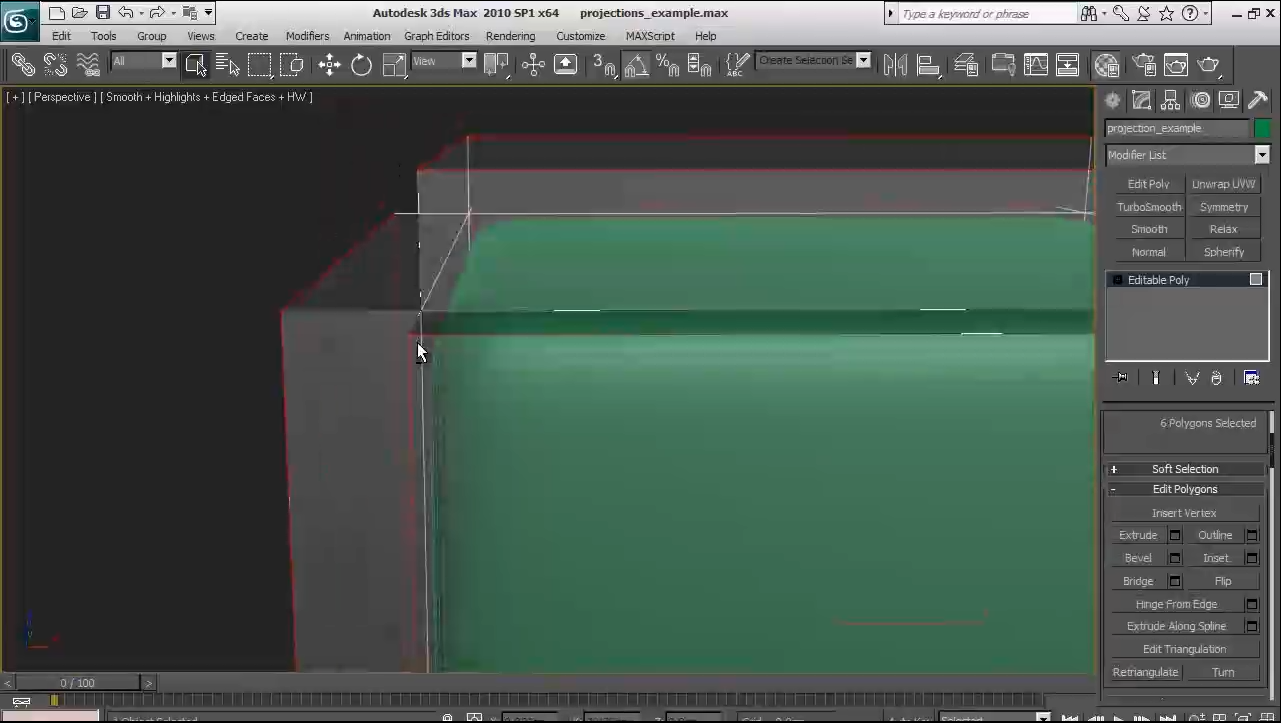Click the Save File icon
The height and width of the screenshot is (723, 1281).
click(x=103, y=13)
